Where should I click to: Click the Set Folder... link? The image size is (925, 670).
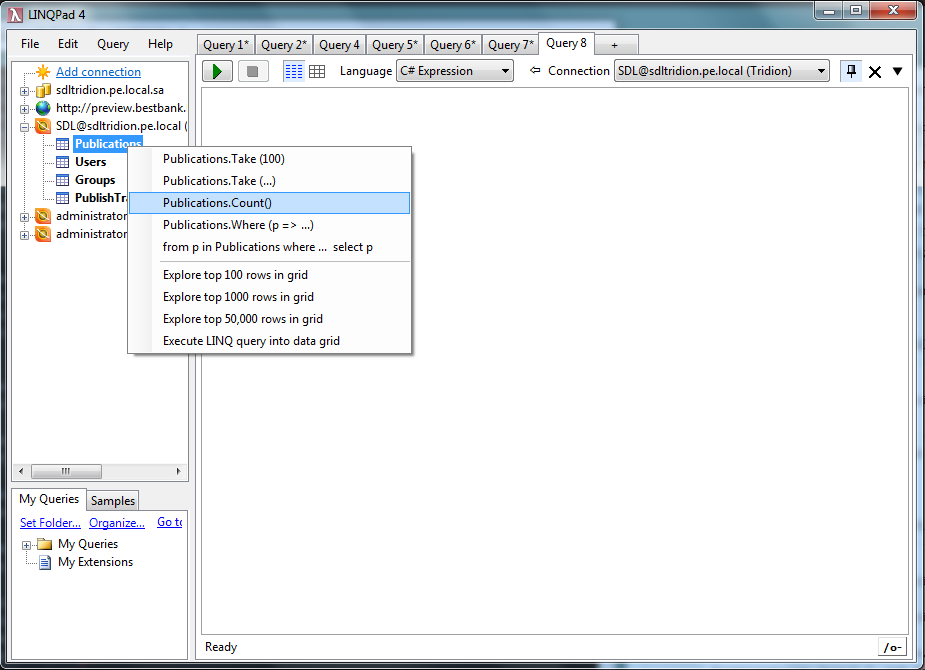[x=50, y=522]
